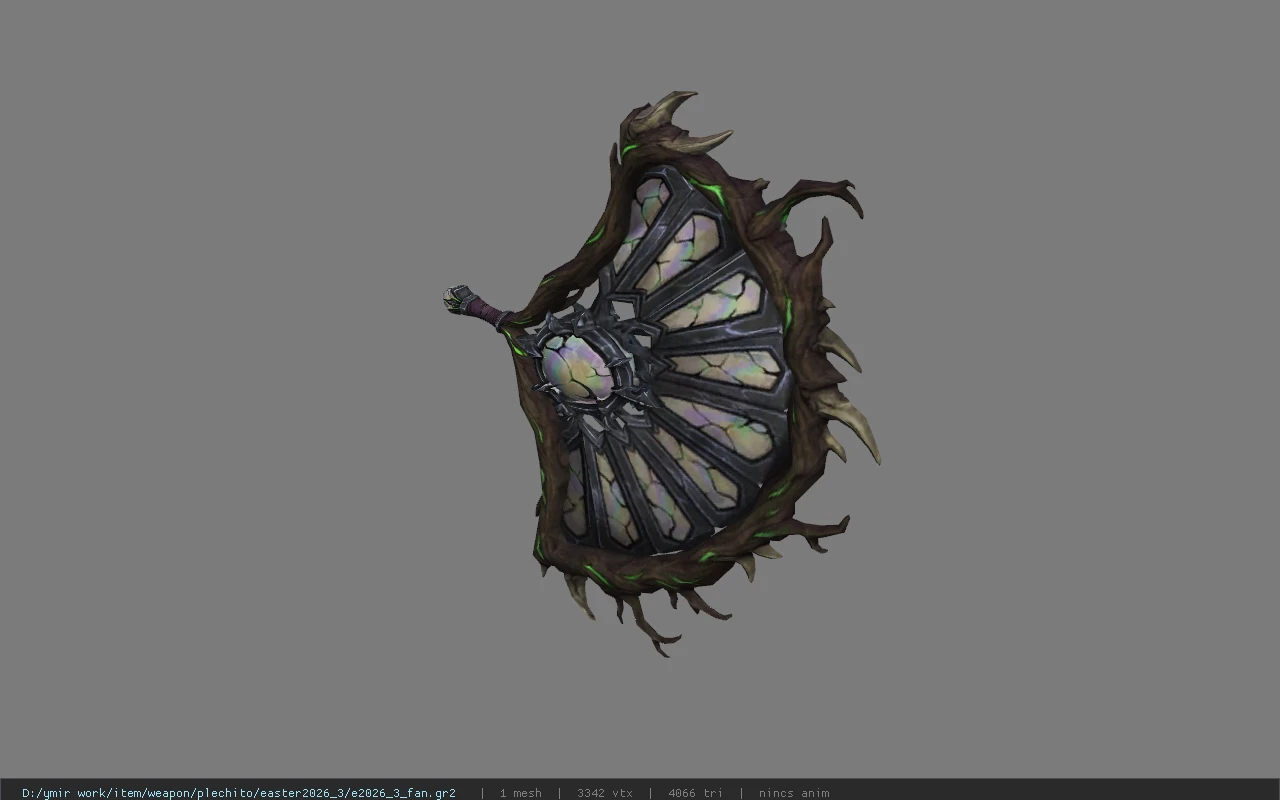Click the fan weapon 3D model in viewport
Viewport: 1280px width, 800px height.
click(x=662, y=373)
